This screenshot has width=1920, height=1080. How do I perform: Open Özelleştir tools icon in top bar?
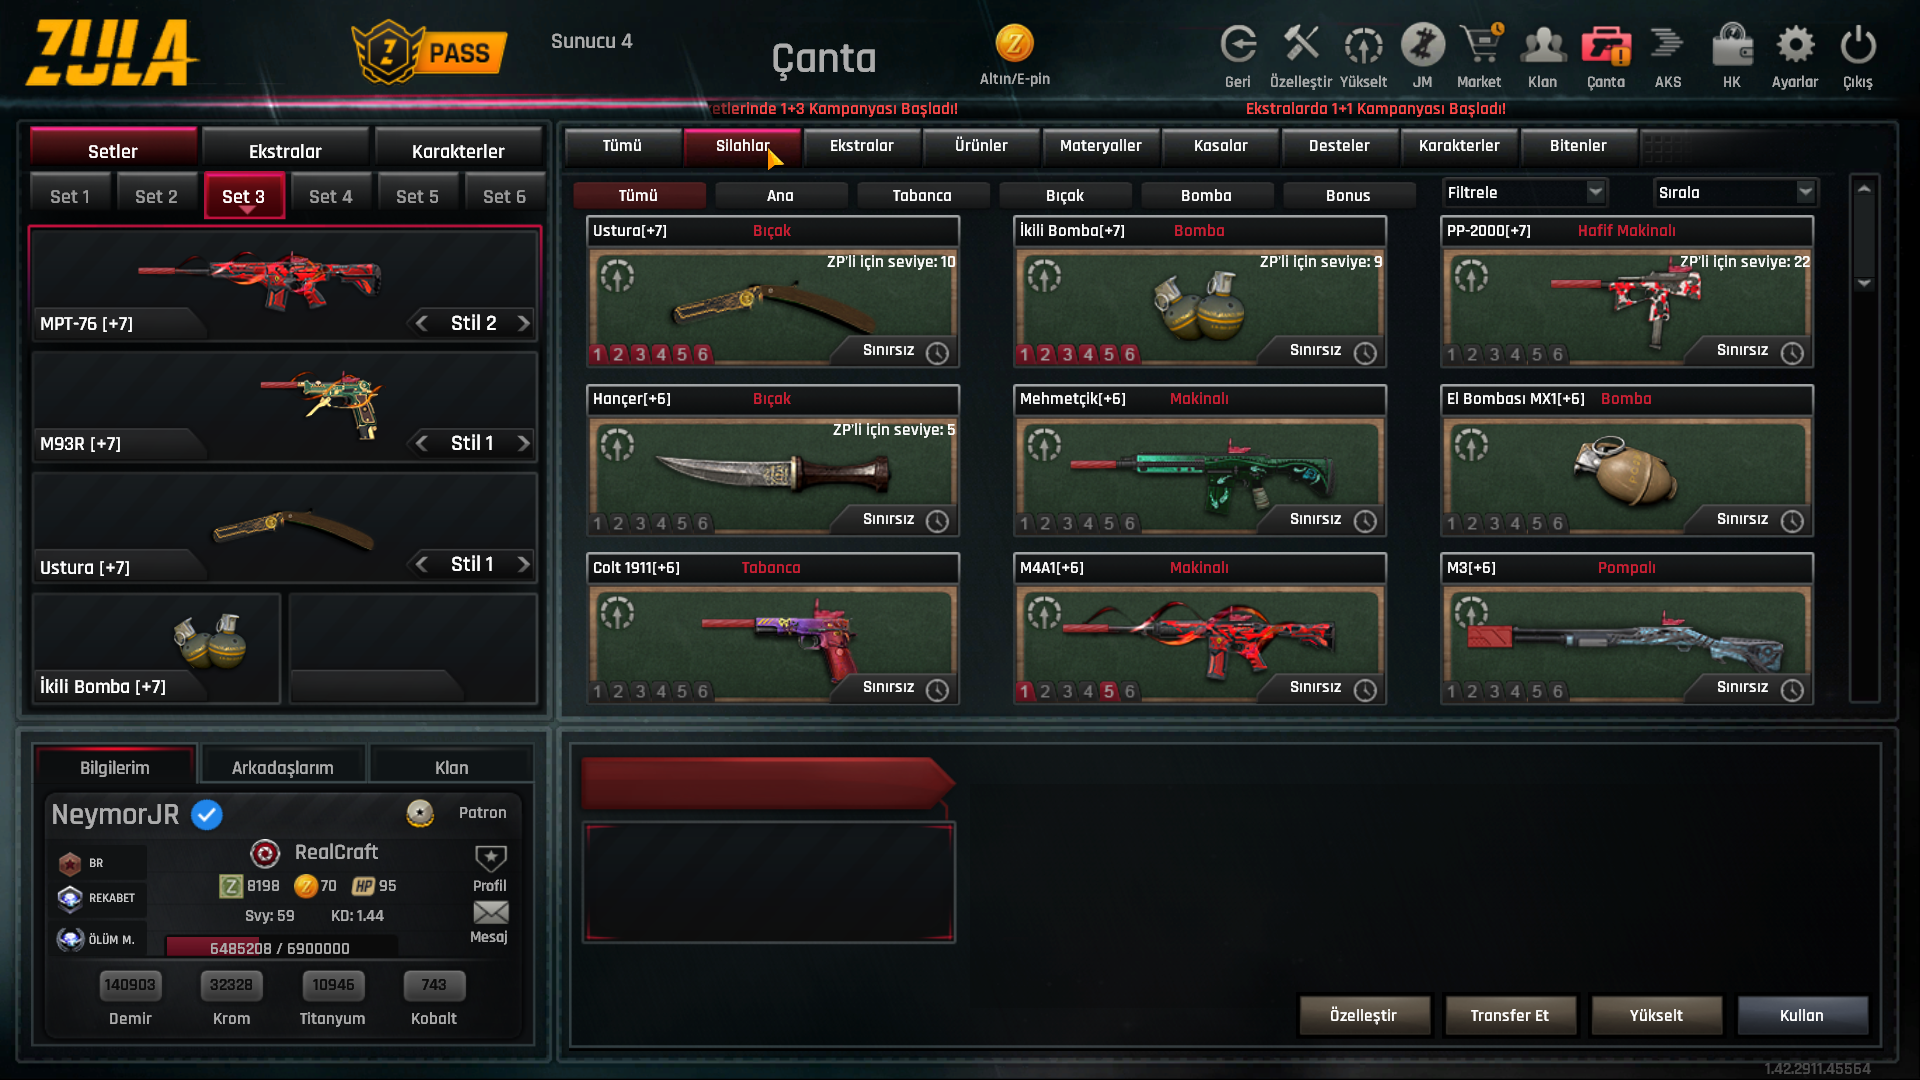point(1301,45)
